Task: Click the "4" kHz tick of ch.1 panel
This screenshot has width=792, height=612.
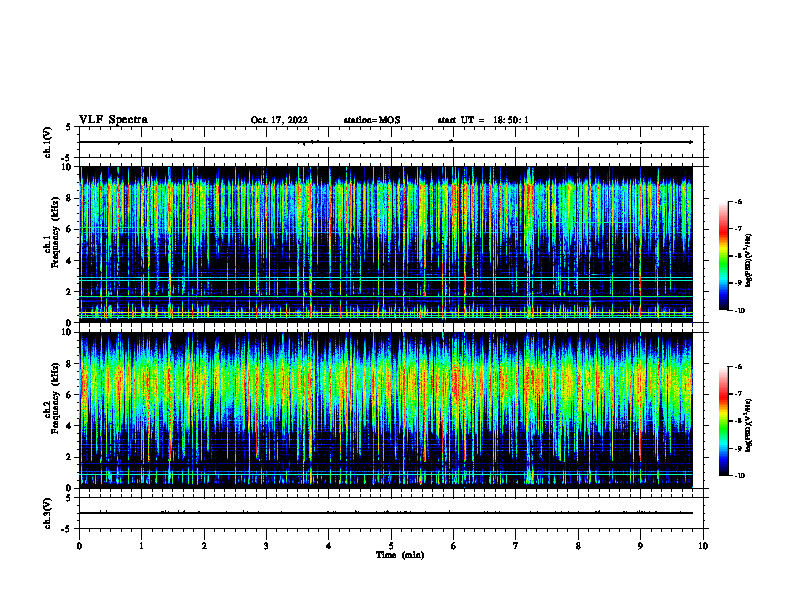Action: [70, 261]
